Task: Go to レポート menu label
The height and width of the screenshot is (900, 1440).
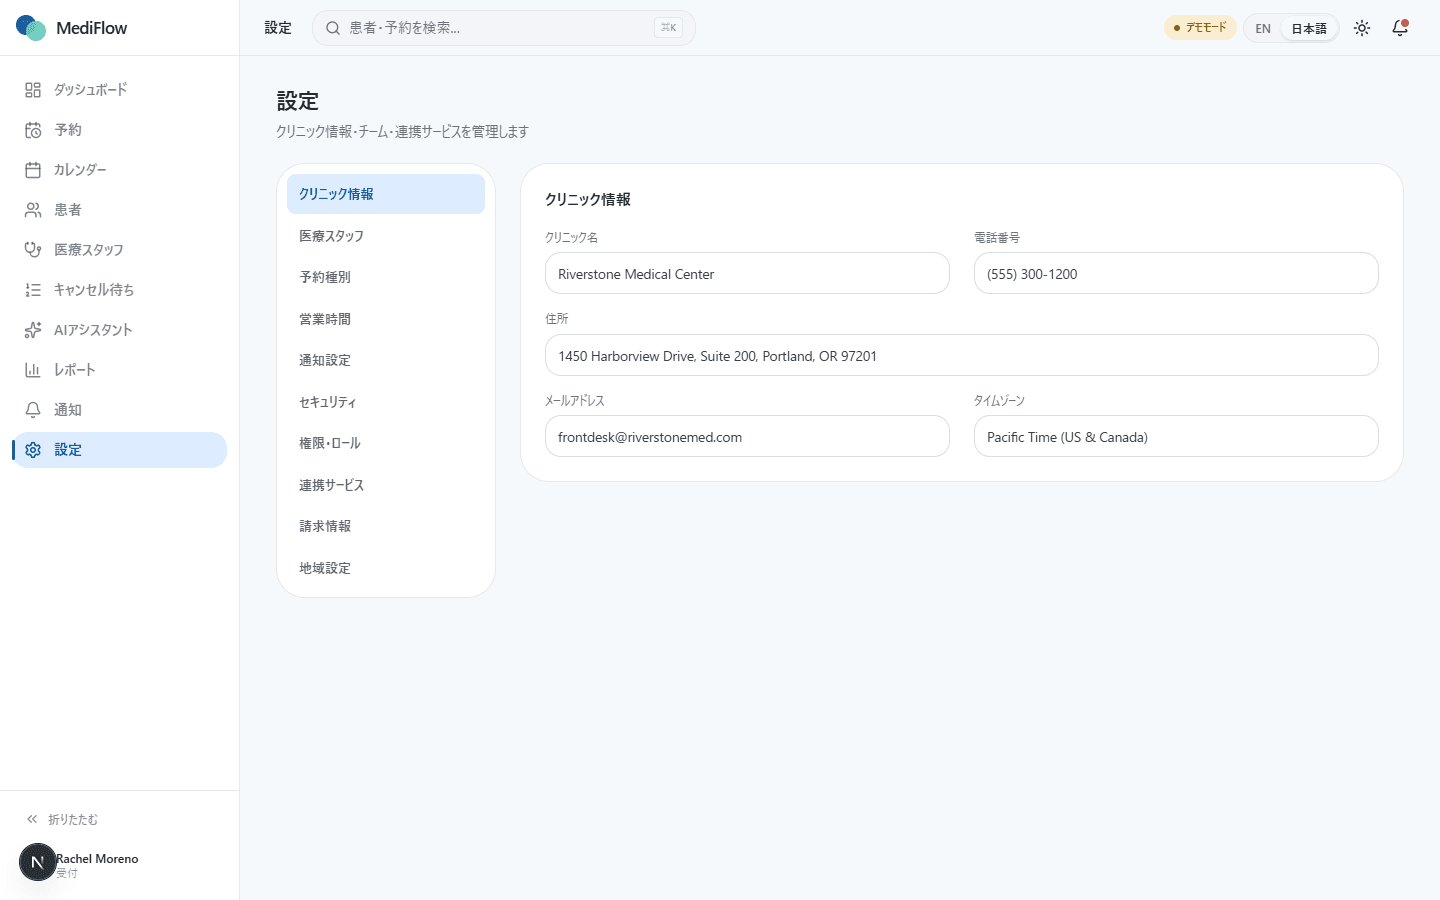Action: tap(75, 370)
